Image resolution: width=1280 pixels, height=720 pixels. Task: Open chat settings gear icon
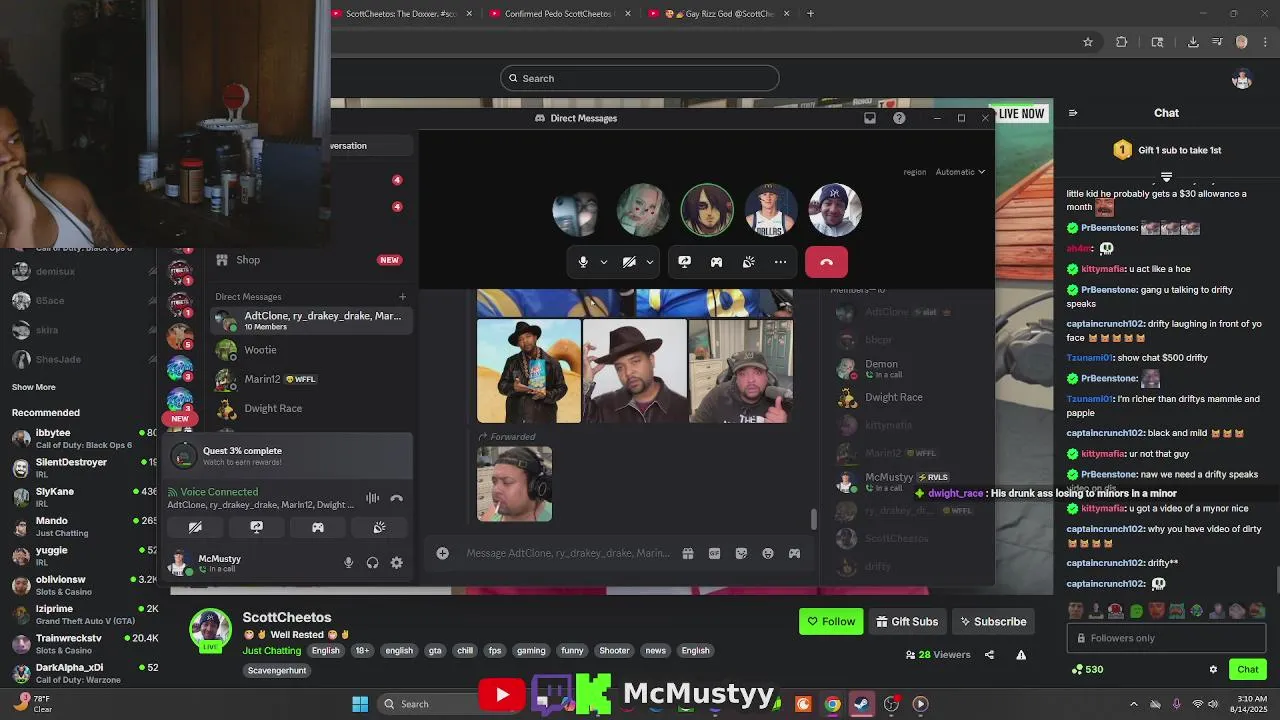(x=1213, y=669)
